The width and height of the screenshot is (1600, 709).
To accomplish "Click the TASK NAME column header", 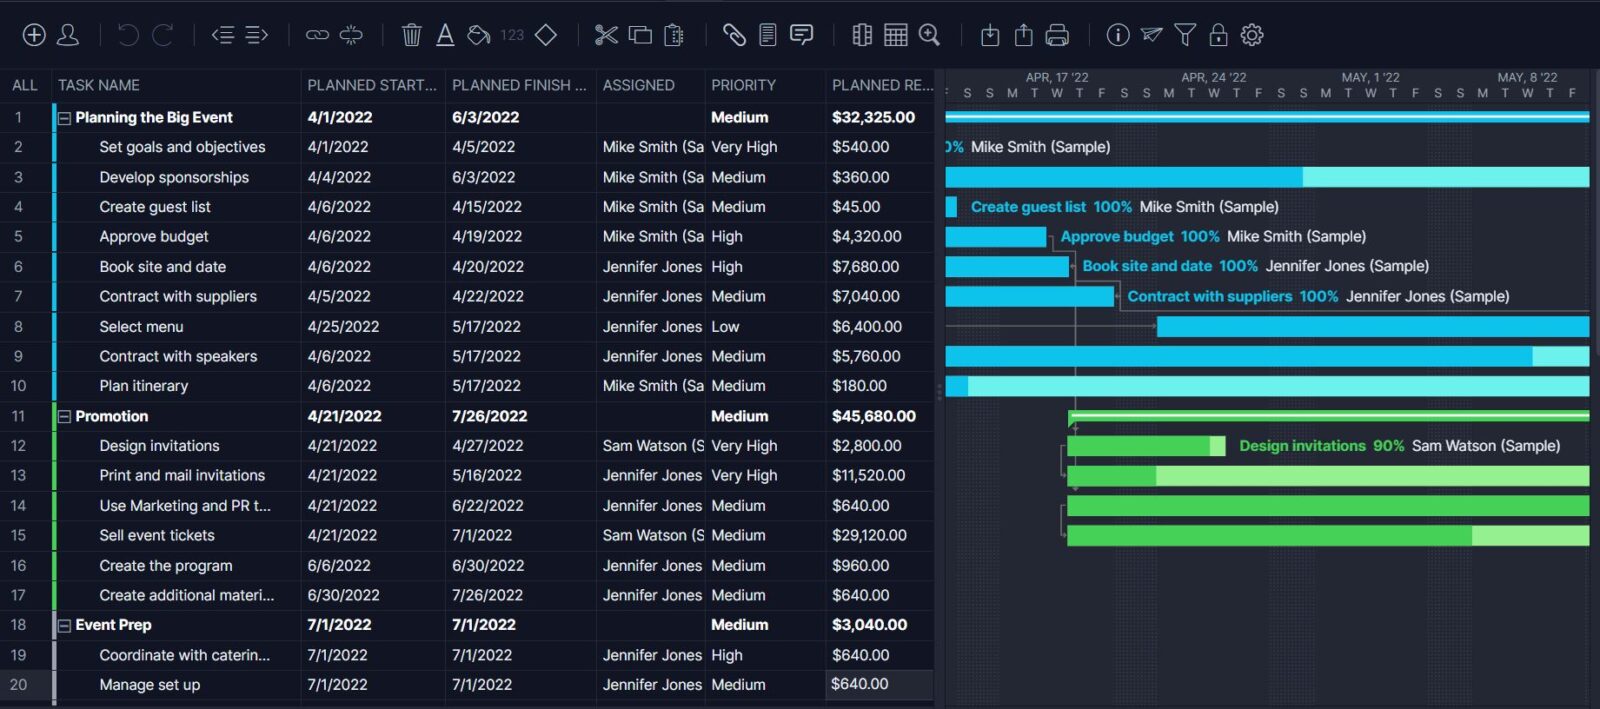I will (99, 85).
